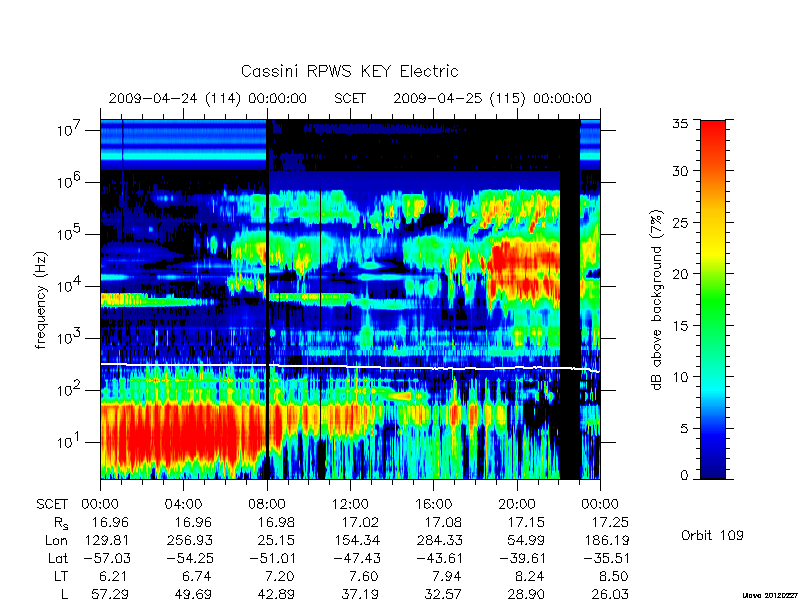800x600 pixels.
Task: Click the 08:00 time axis label
Action: [267, 504]
